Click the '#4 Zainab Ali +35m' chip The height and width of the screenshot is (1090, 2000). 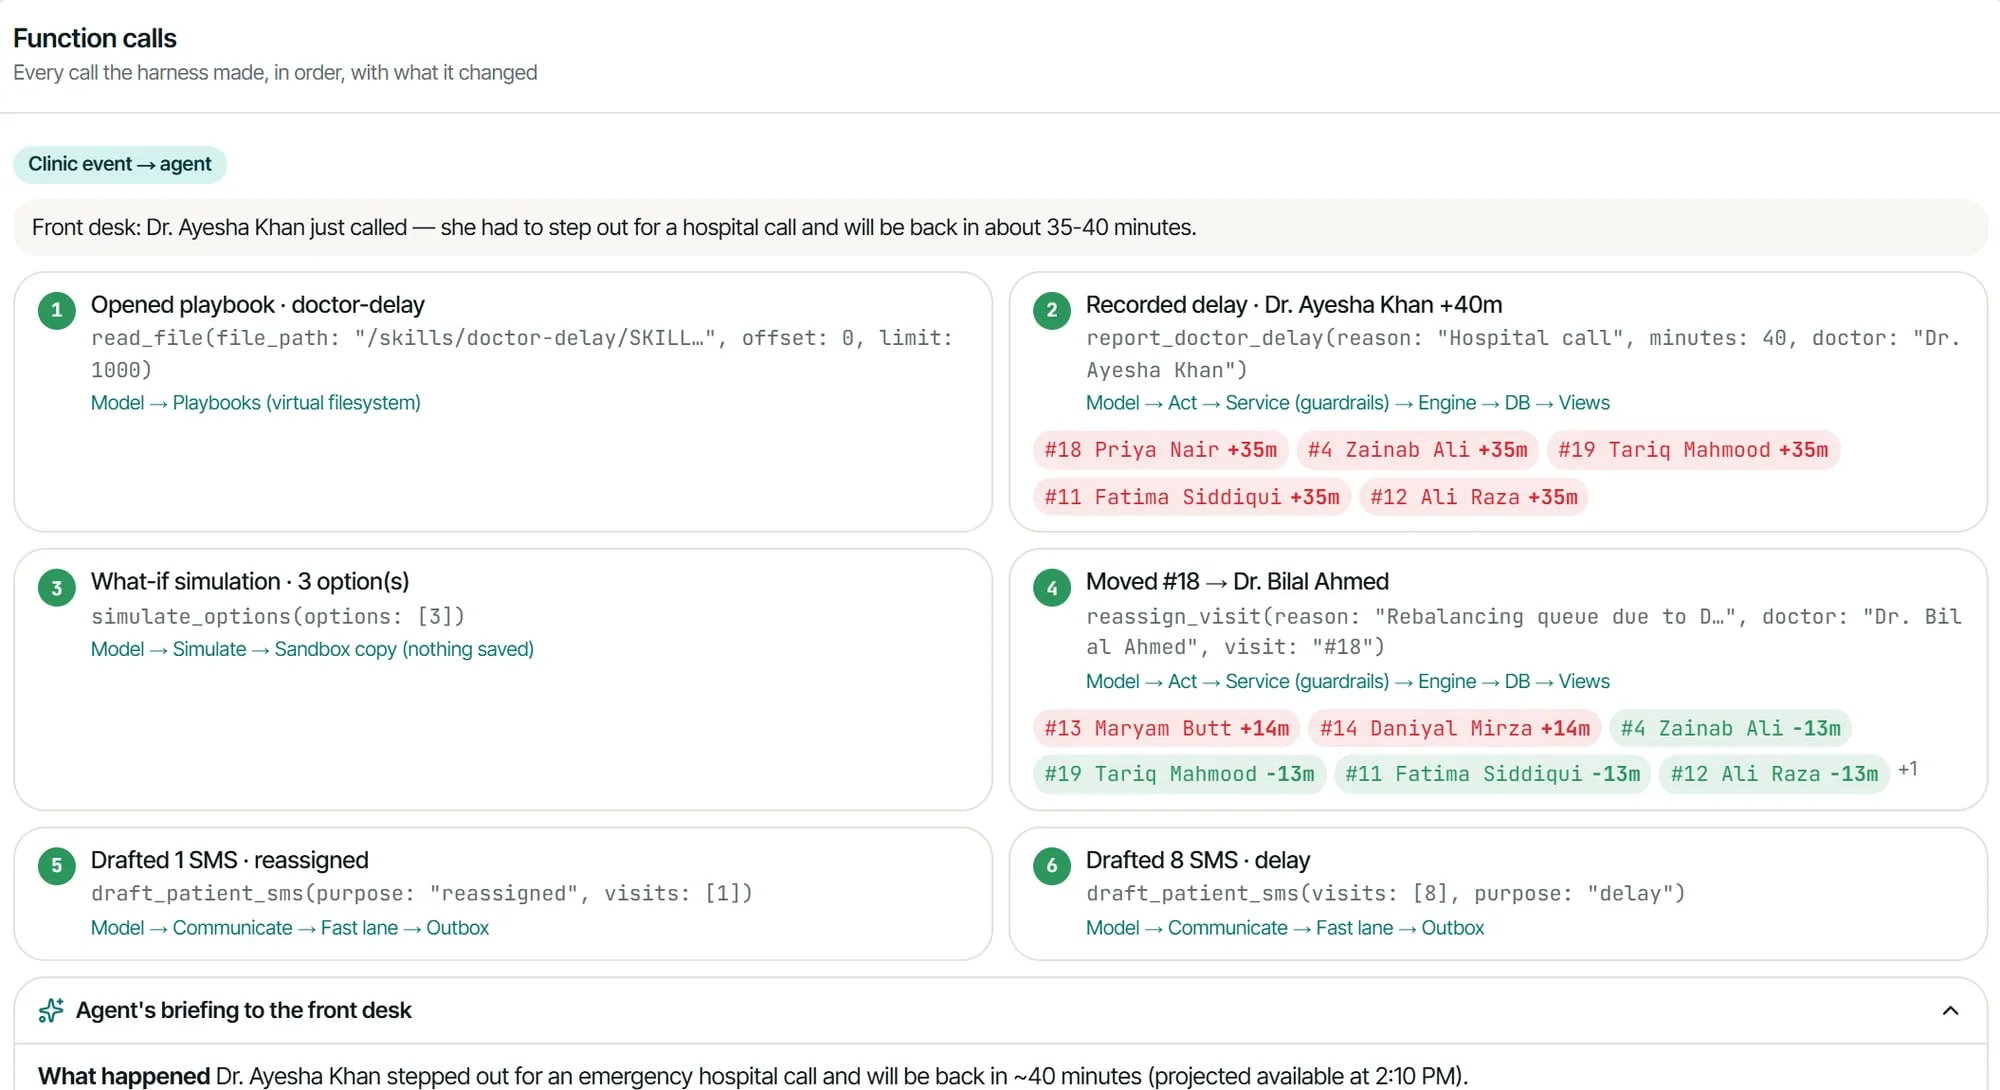coord(1417,450)
